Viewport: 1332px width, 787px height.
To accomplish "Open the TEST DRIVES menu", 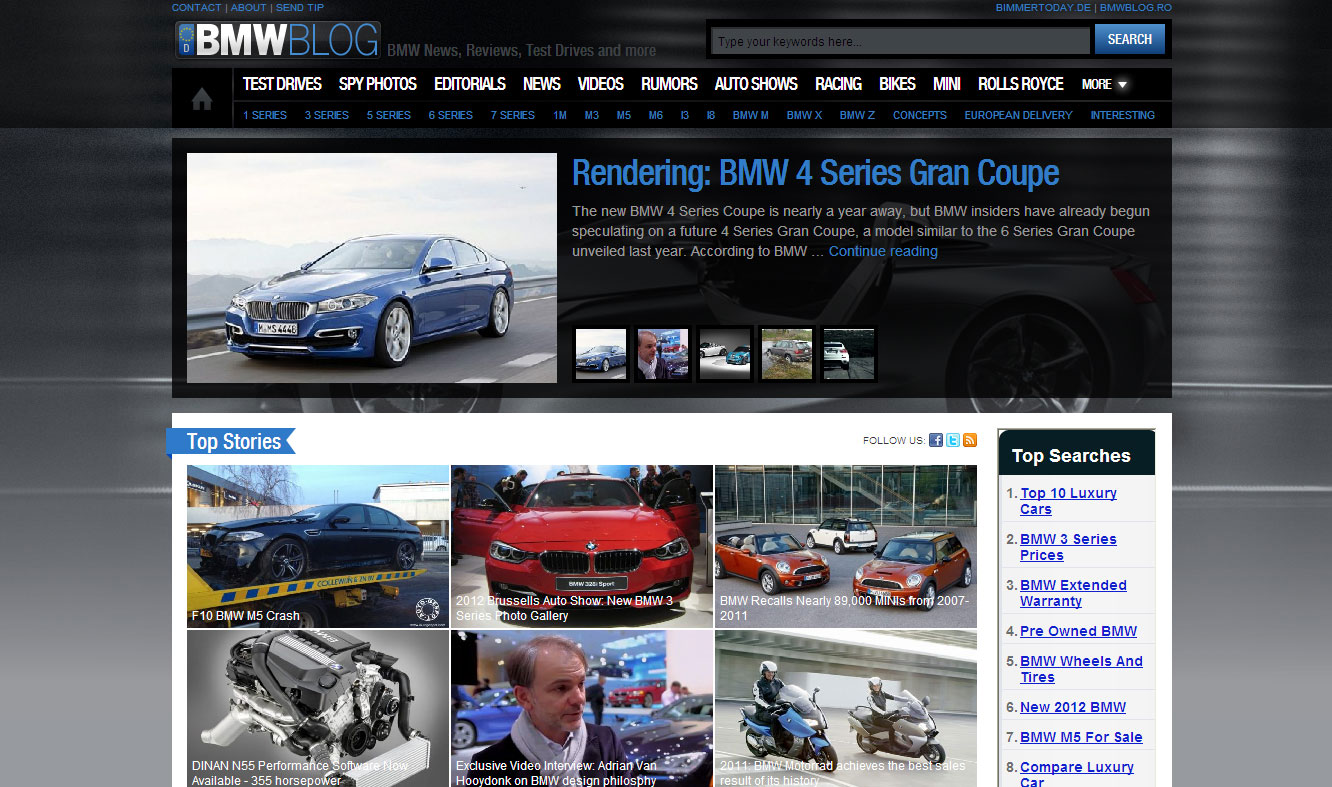I will [x=282, y=84].
